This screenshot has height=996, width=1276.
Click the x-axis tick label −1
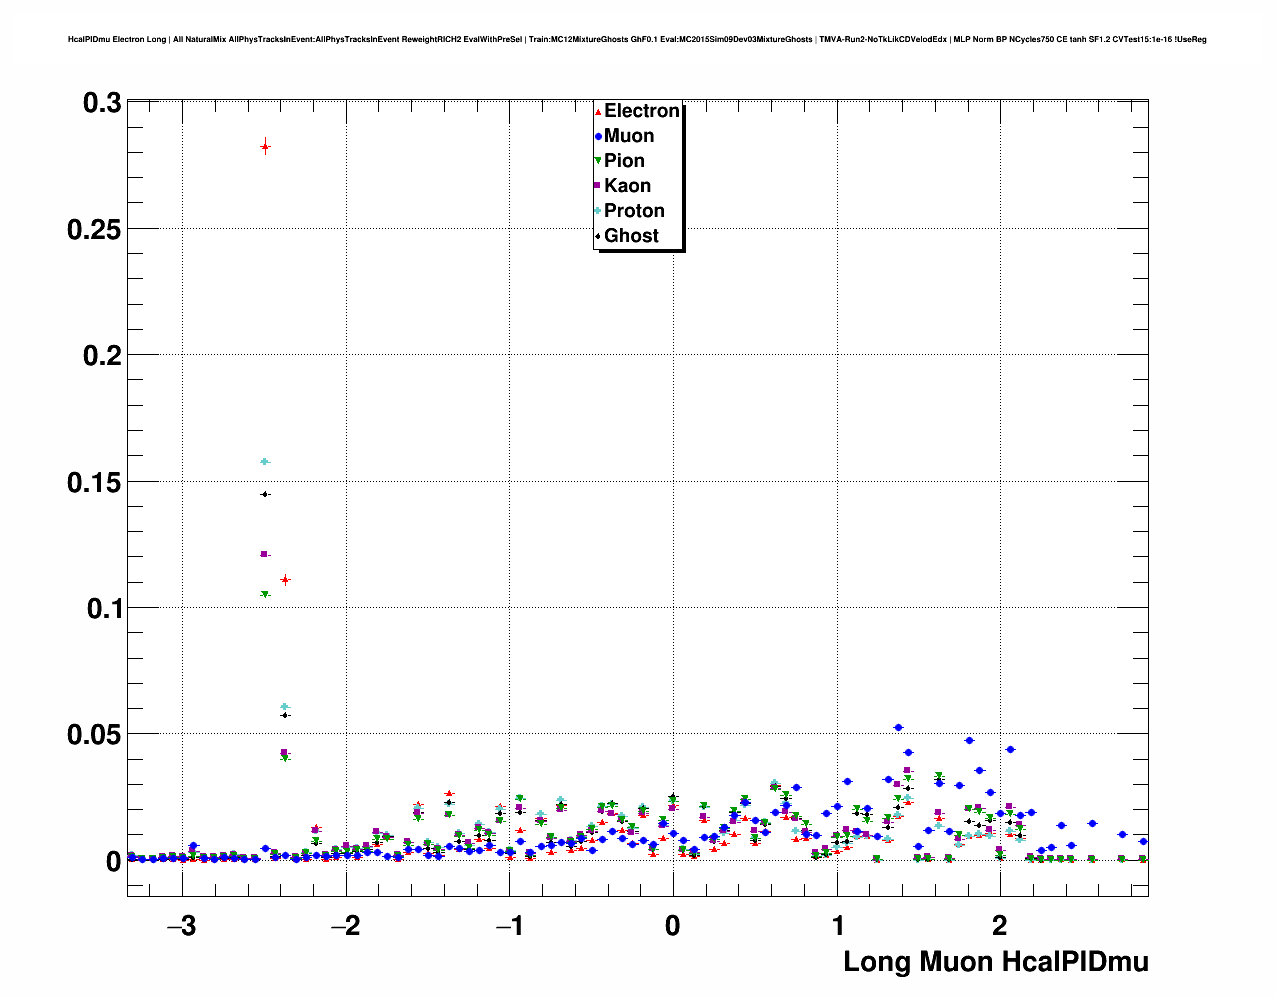(510, 926)
